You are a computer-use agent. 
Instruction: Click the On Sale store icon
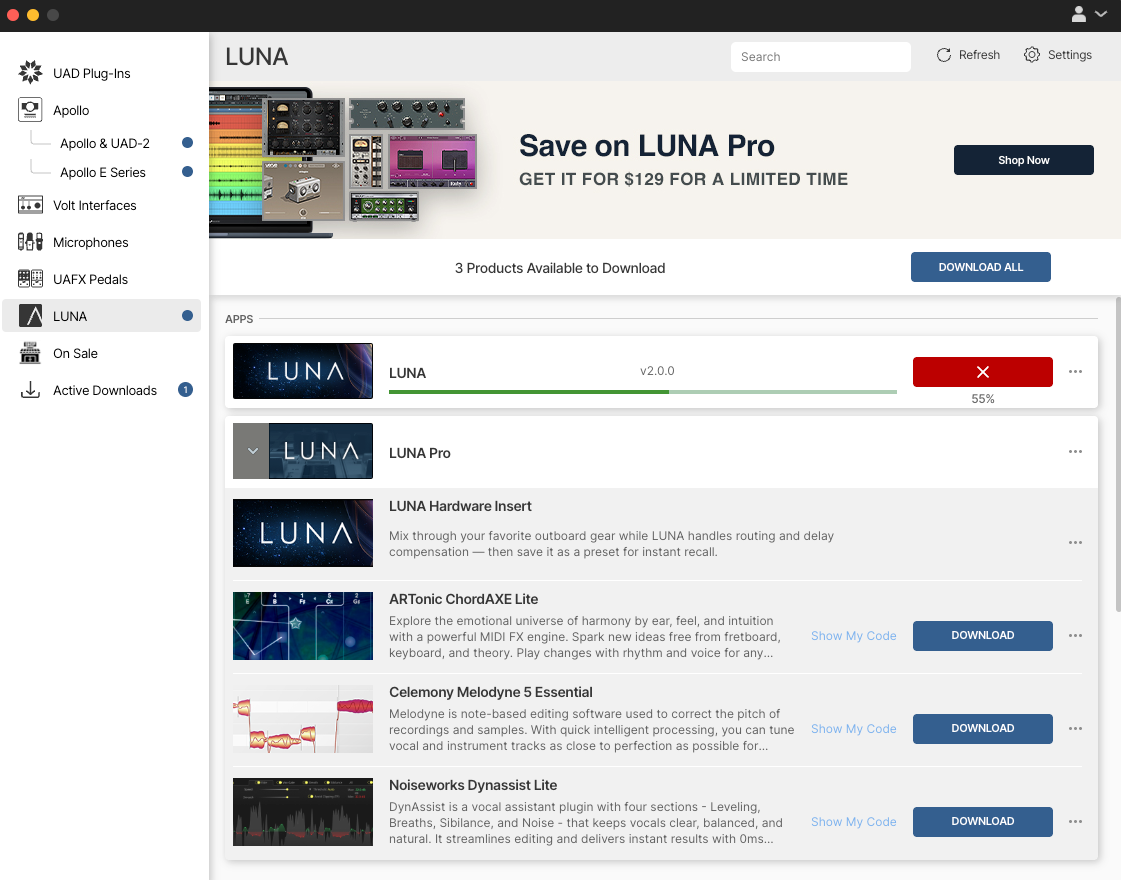point(30,352)
